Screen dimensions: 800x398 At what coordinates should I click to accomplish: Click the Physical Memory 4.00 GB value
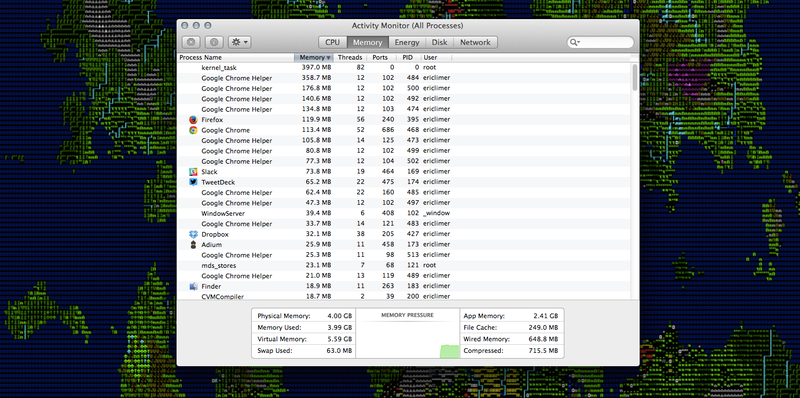pyautogui.click(x=341, y=316)
